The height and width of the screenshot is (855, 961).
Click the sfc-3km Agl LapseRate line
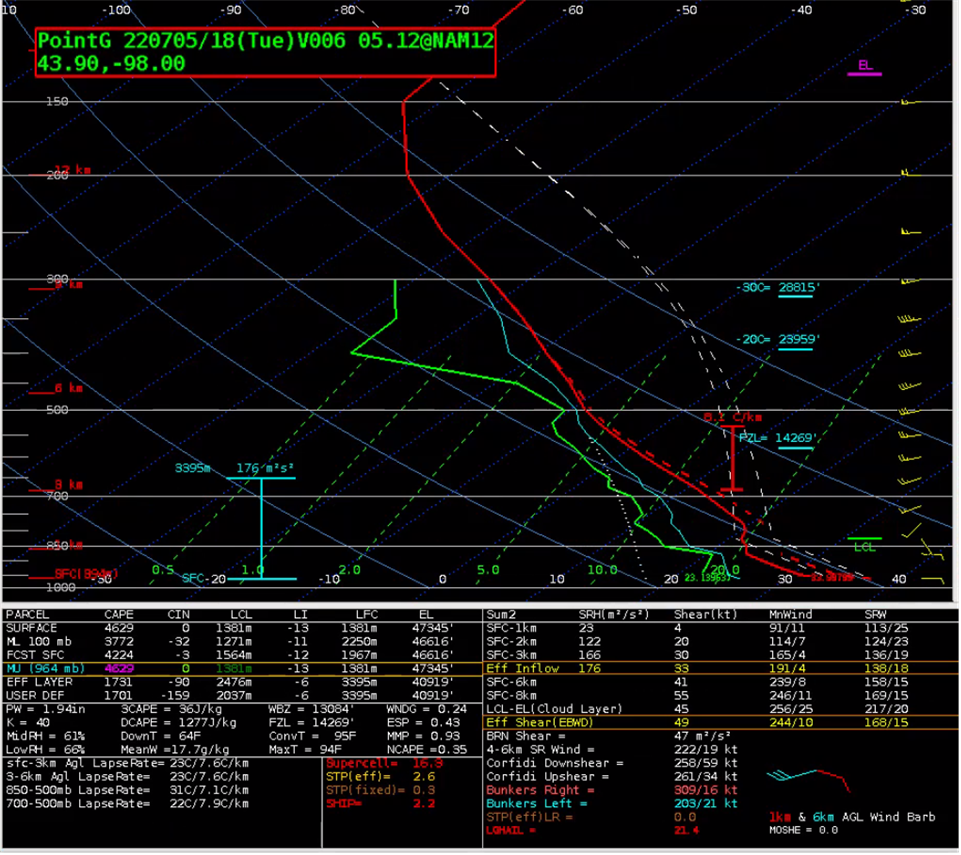127,763
